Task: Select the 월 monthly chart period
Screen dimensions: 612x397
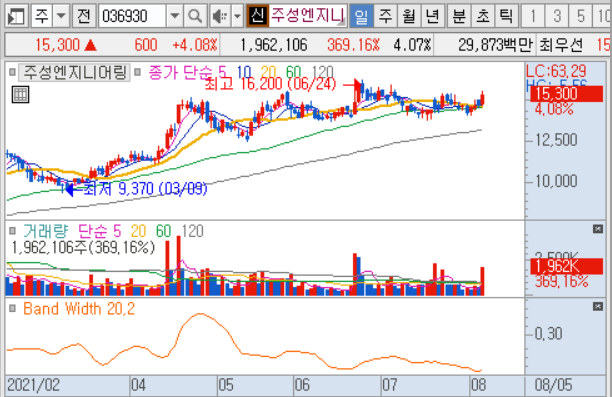Action: point(409,16)
